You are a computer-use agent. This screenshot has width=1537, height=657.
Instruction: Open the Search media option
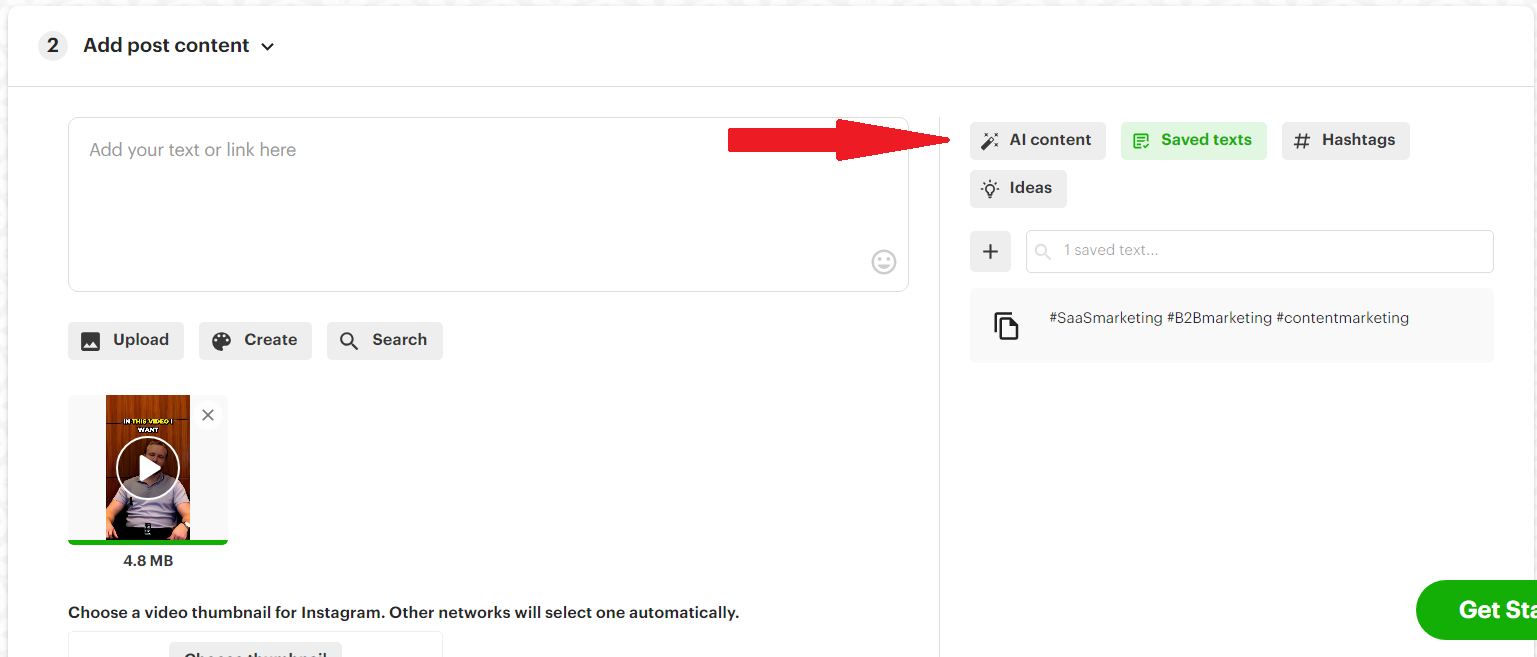click(x=385, y=340)
